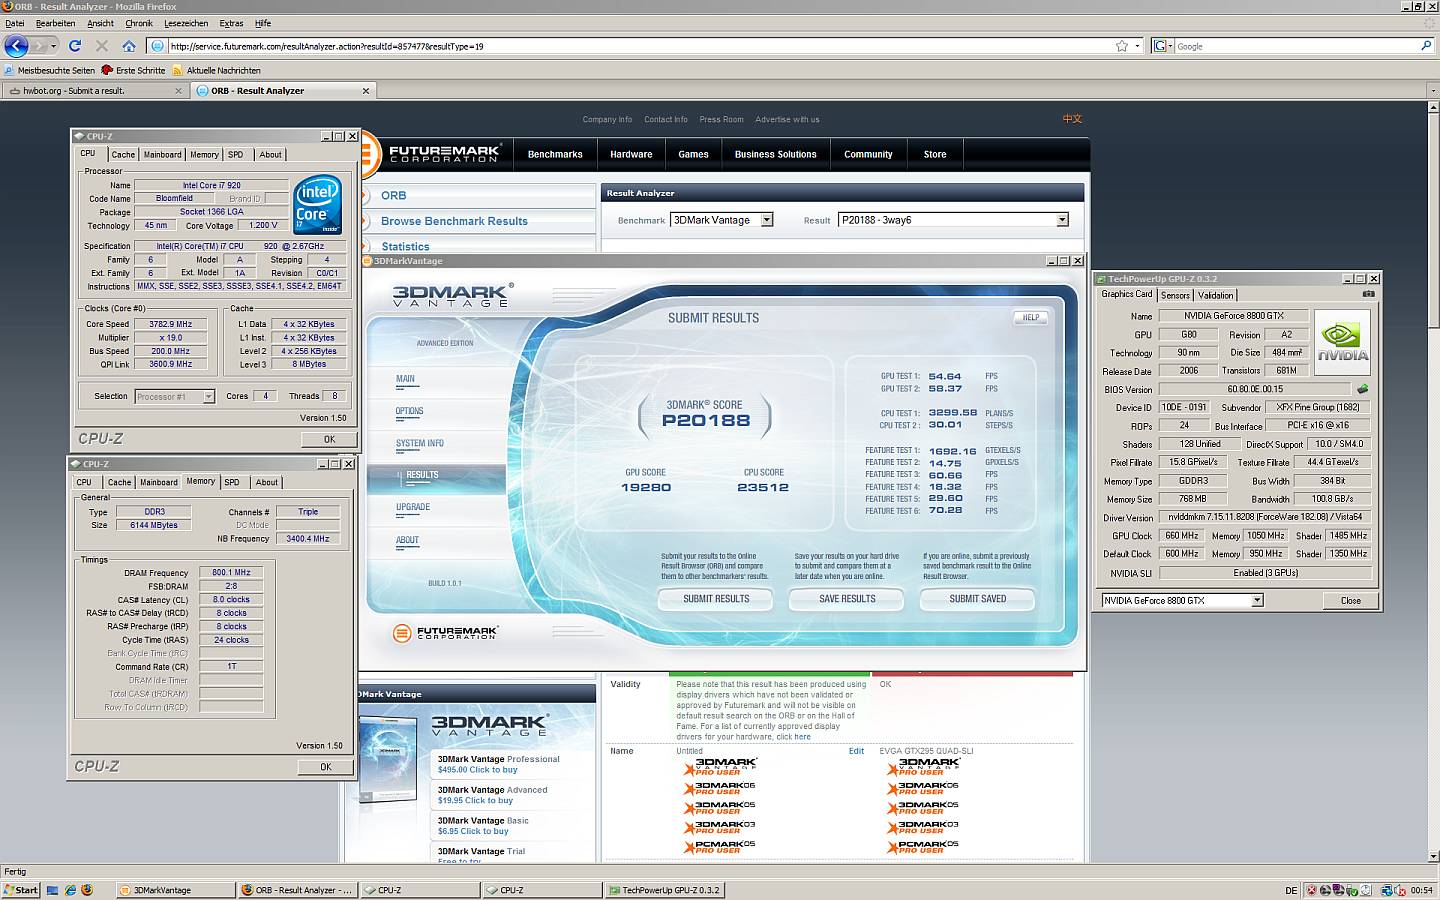This screenshot has height=900, width=1440.
Task: Open the Datei menu
Action: click(x=15, y=23)
